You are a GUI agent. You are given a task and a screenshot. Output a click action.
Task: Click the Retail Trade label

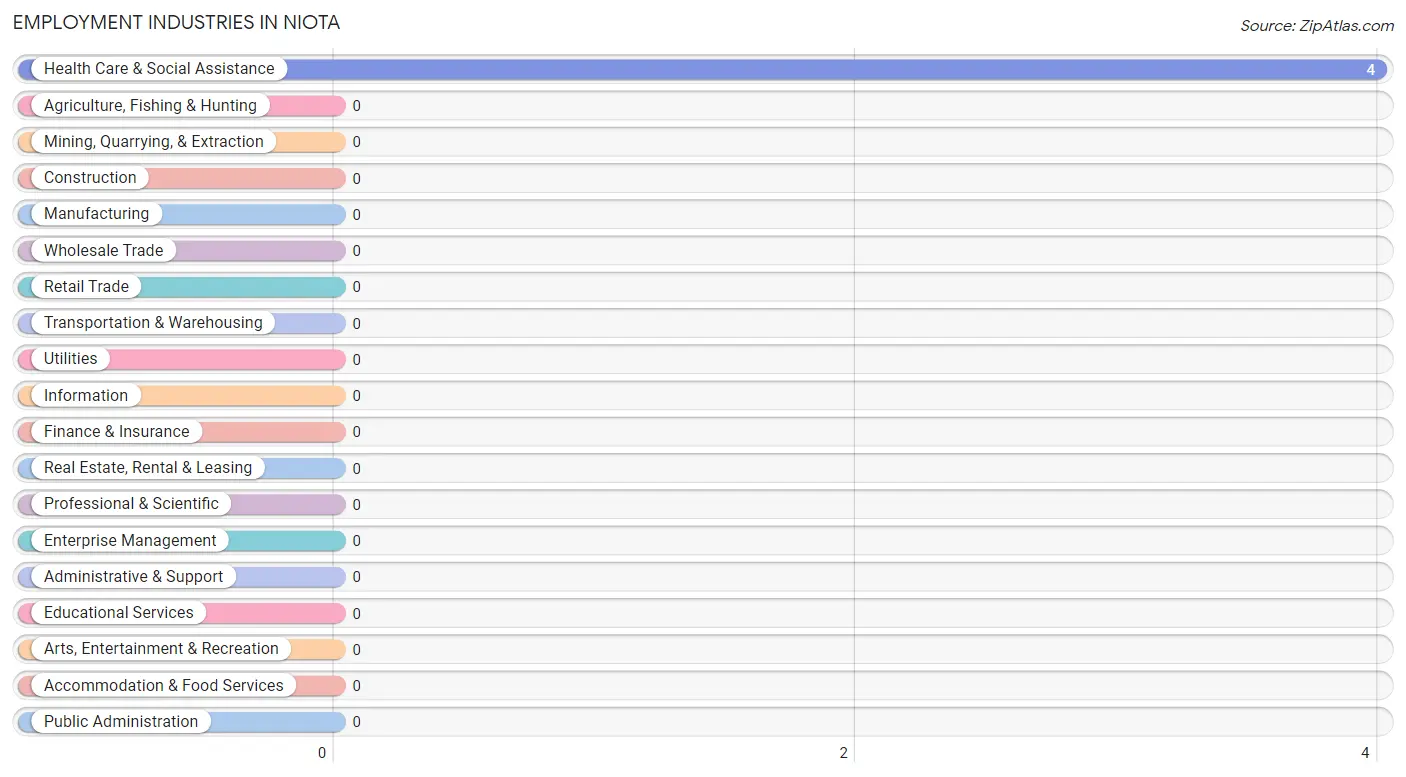86,286
